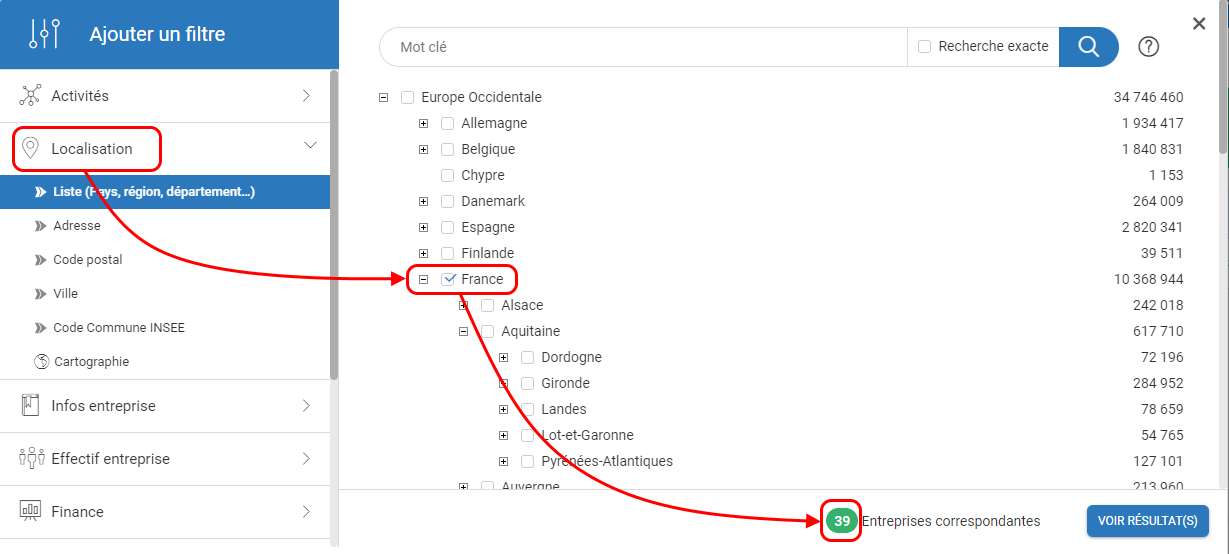Uncheck the France checkbox
The image size is (1229, 554).
(x=448, y=279)
